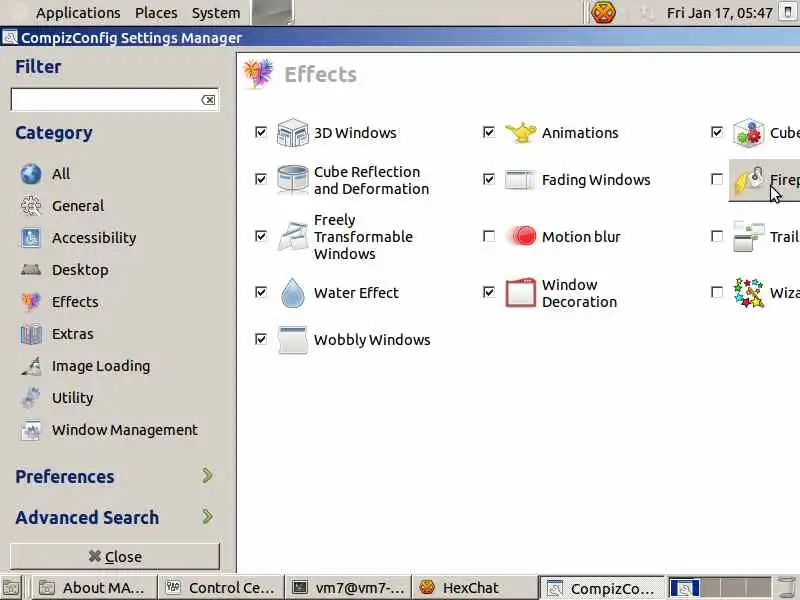
Task: Enable the Trailfocus checkbox
Action: (x=717, y=236)
